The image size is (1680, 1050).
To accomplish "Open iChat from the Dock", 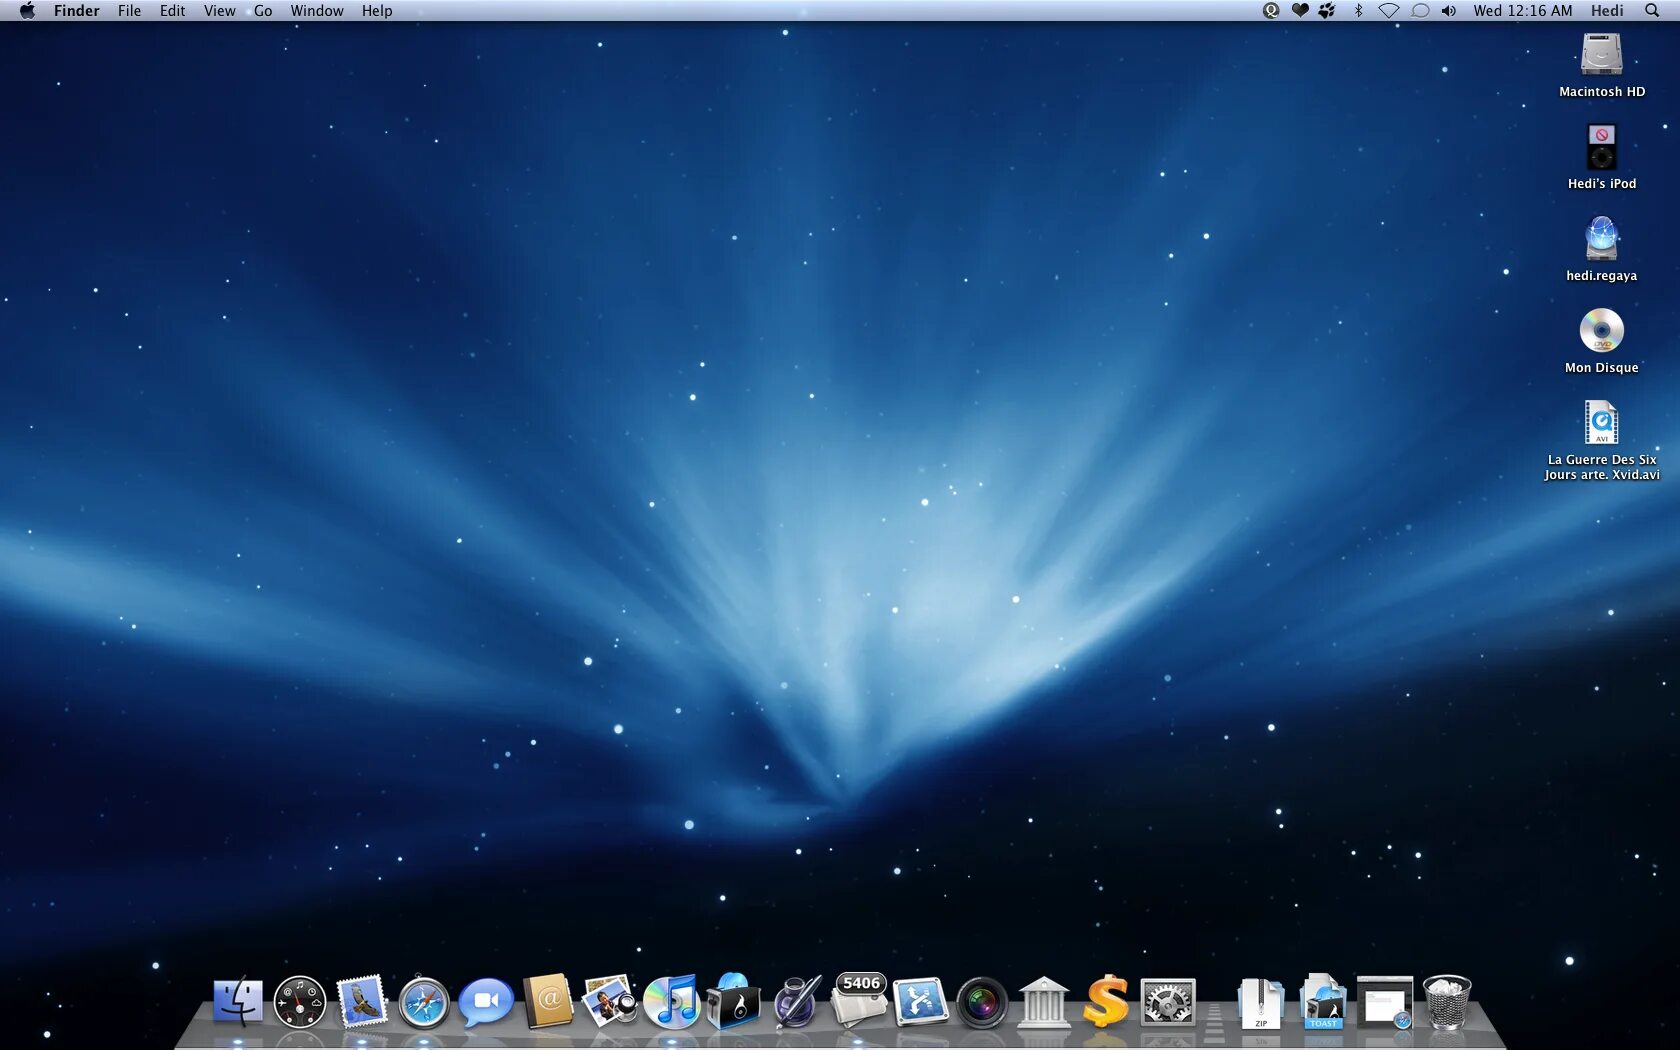I will [x=486, y=1002].
